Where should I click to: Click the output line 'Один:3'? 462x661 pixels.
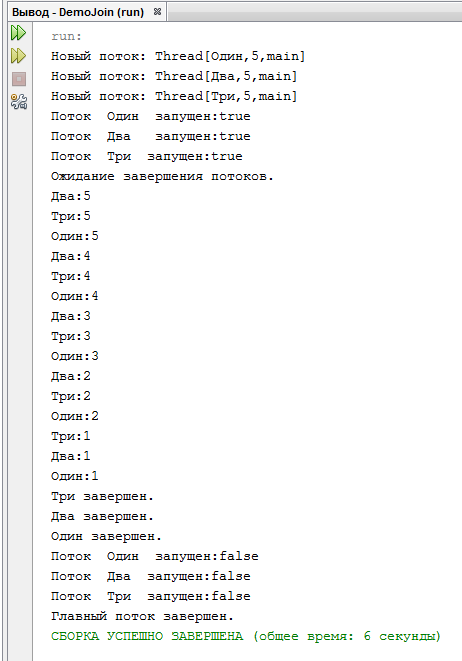point(75,356)
